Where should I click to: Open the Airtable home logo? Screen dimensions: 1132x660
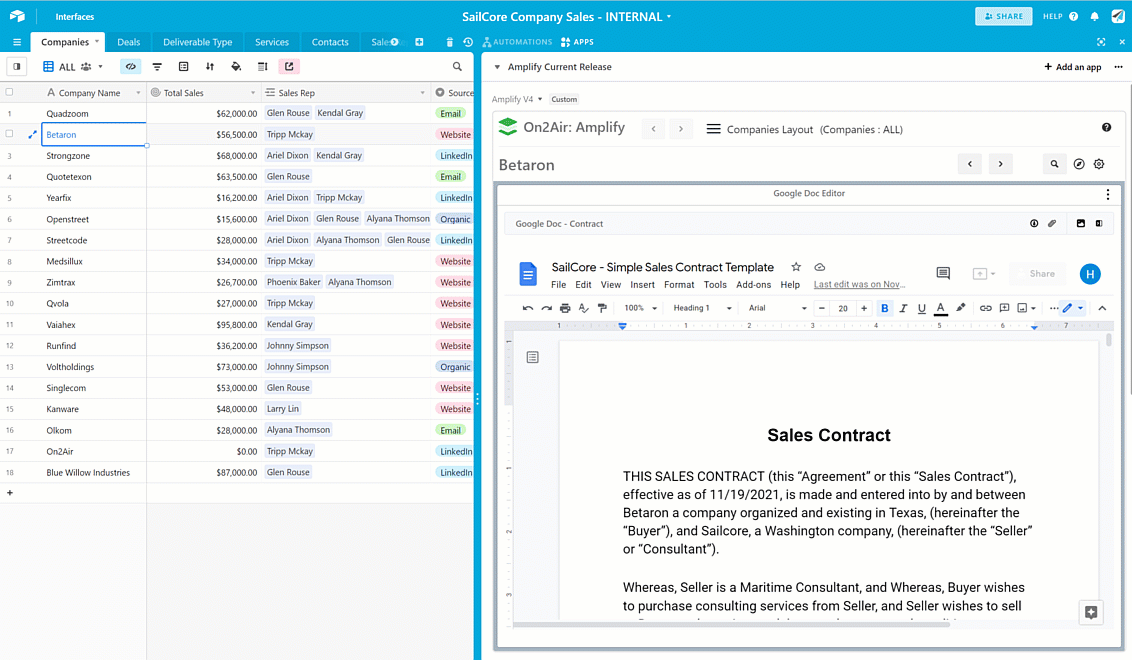point(17,16)
